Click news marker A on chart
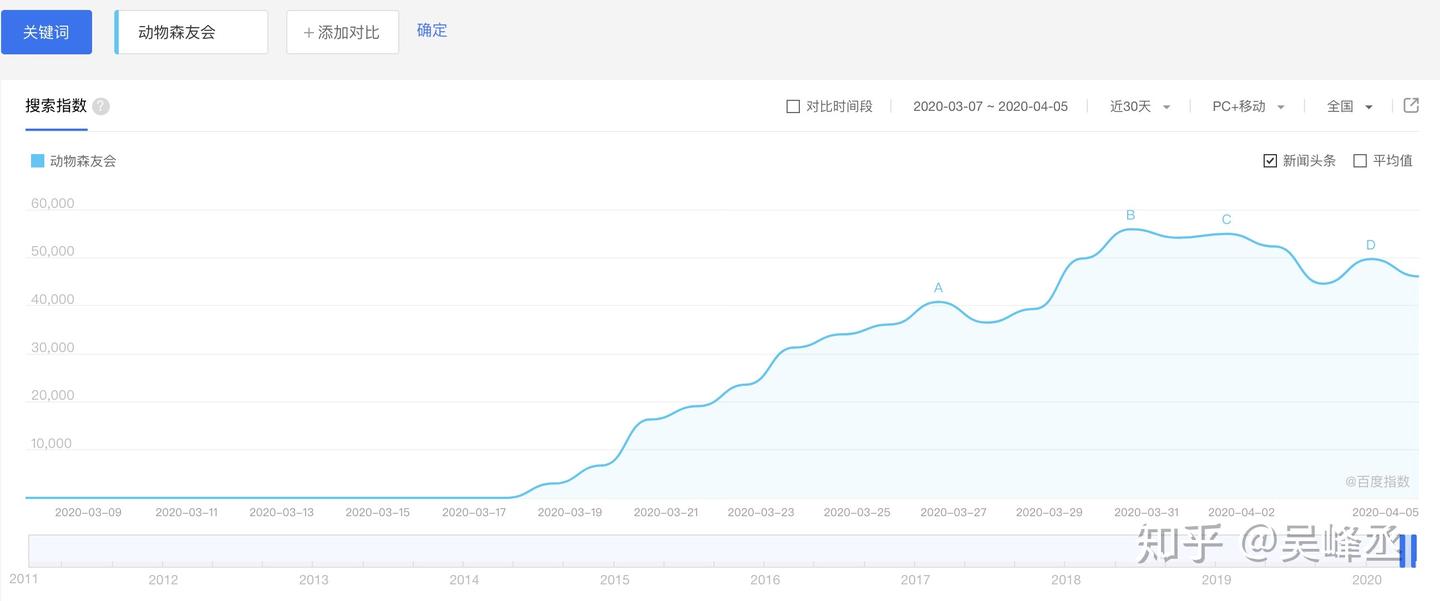Viewport: 1440px width, 601px height. click(x=938, y=288)
